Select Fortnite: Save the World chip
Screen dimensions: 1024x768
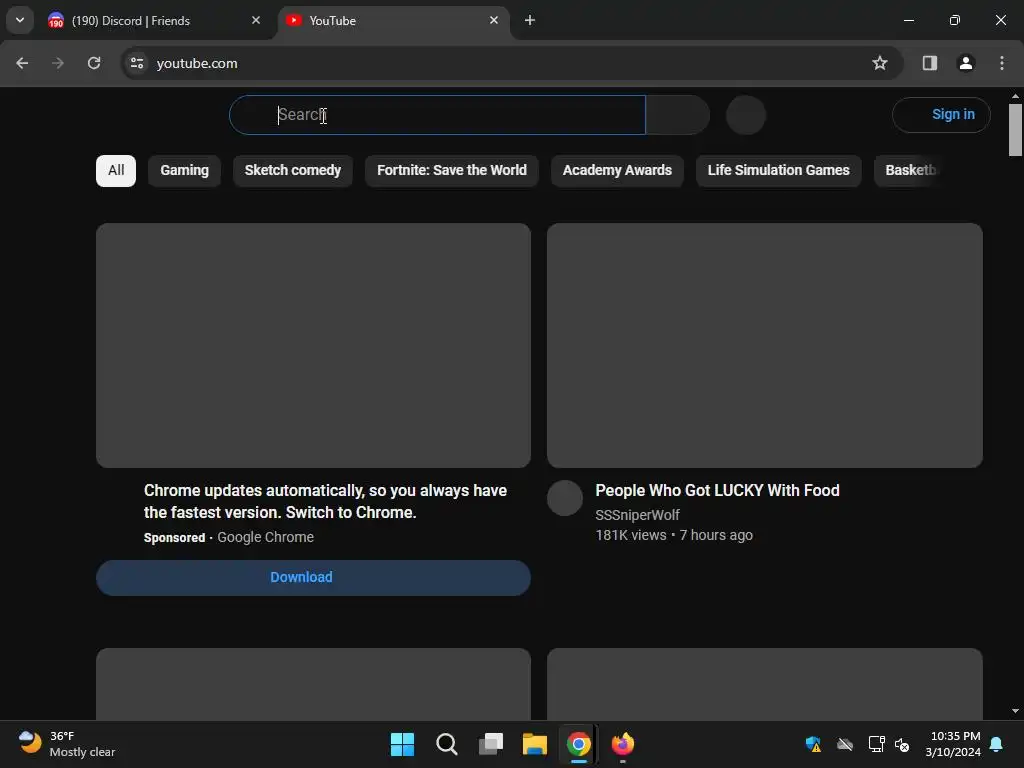point(451,170)
